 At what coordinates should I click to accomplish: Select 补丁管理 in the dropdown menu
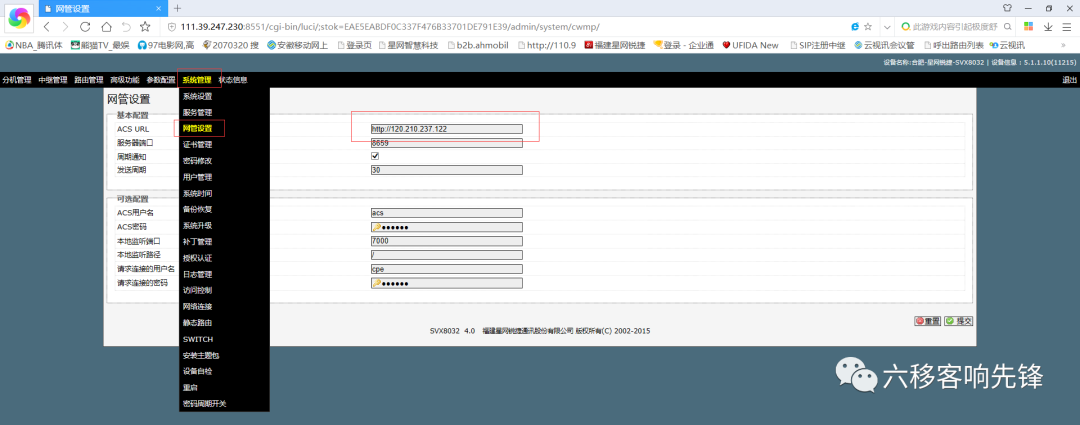click(x=197, y=242)
